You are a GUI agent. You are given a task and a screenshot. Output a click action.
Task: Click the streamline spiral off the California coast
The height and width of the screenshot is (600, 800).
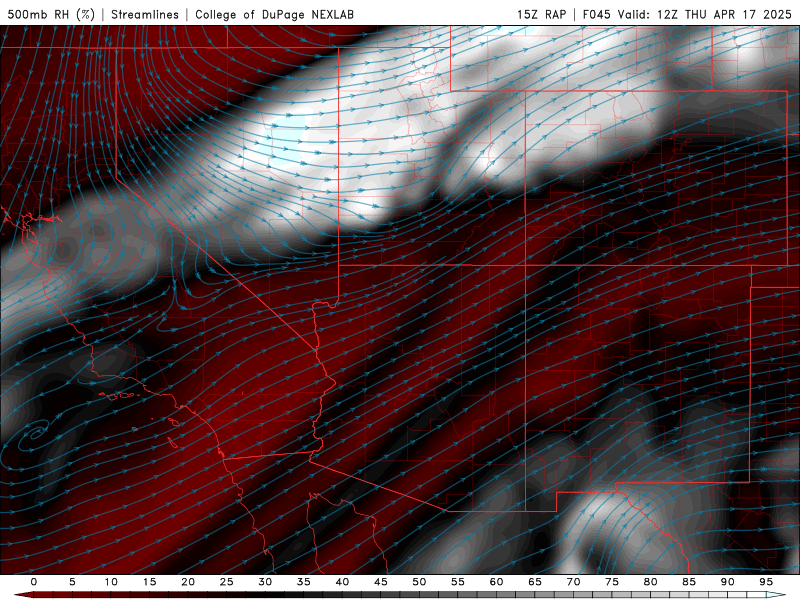tap(34, 434)
